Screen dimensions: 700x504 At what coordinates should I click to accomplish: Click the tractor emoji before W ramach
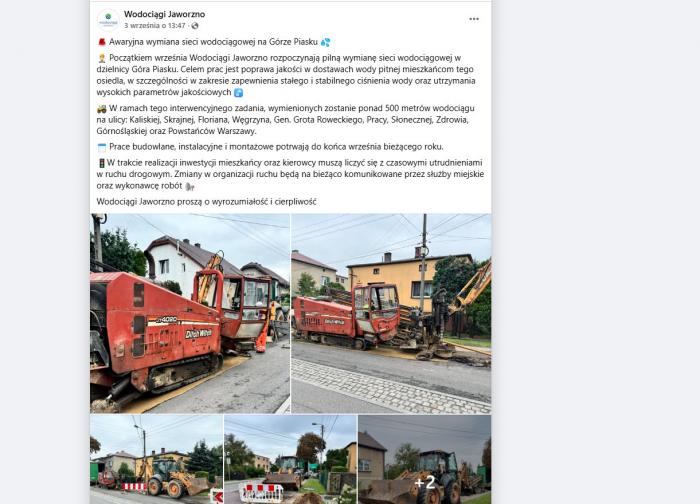tap(102, 108)
